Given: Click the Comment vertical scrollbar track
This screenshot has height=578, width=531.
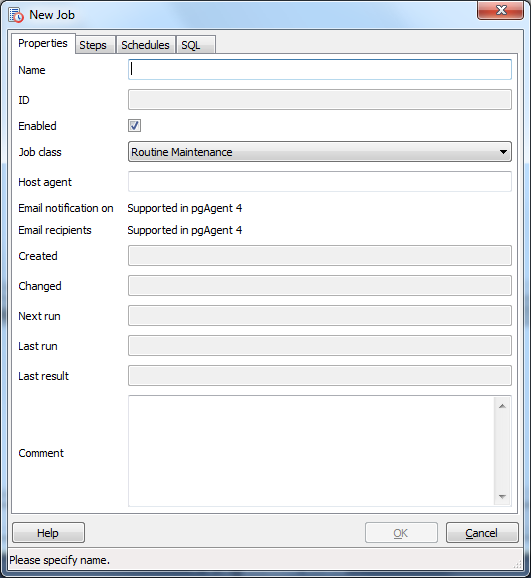Looking at the screenshot, I should tap(502, 451).
